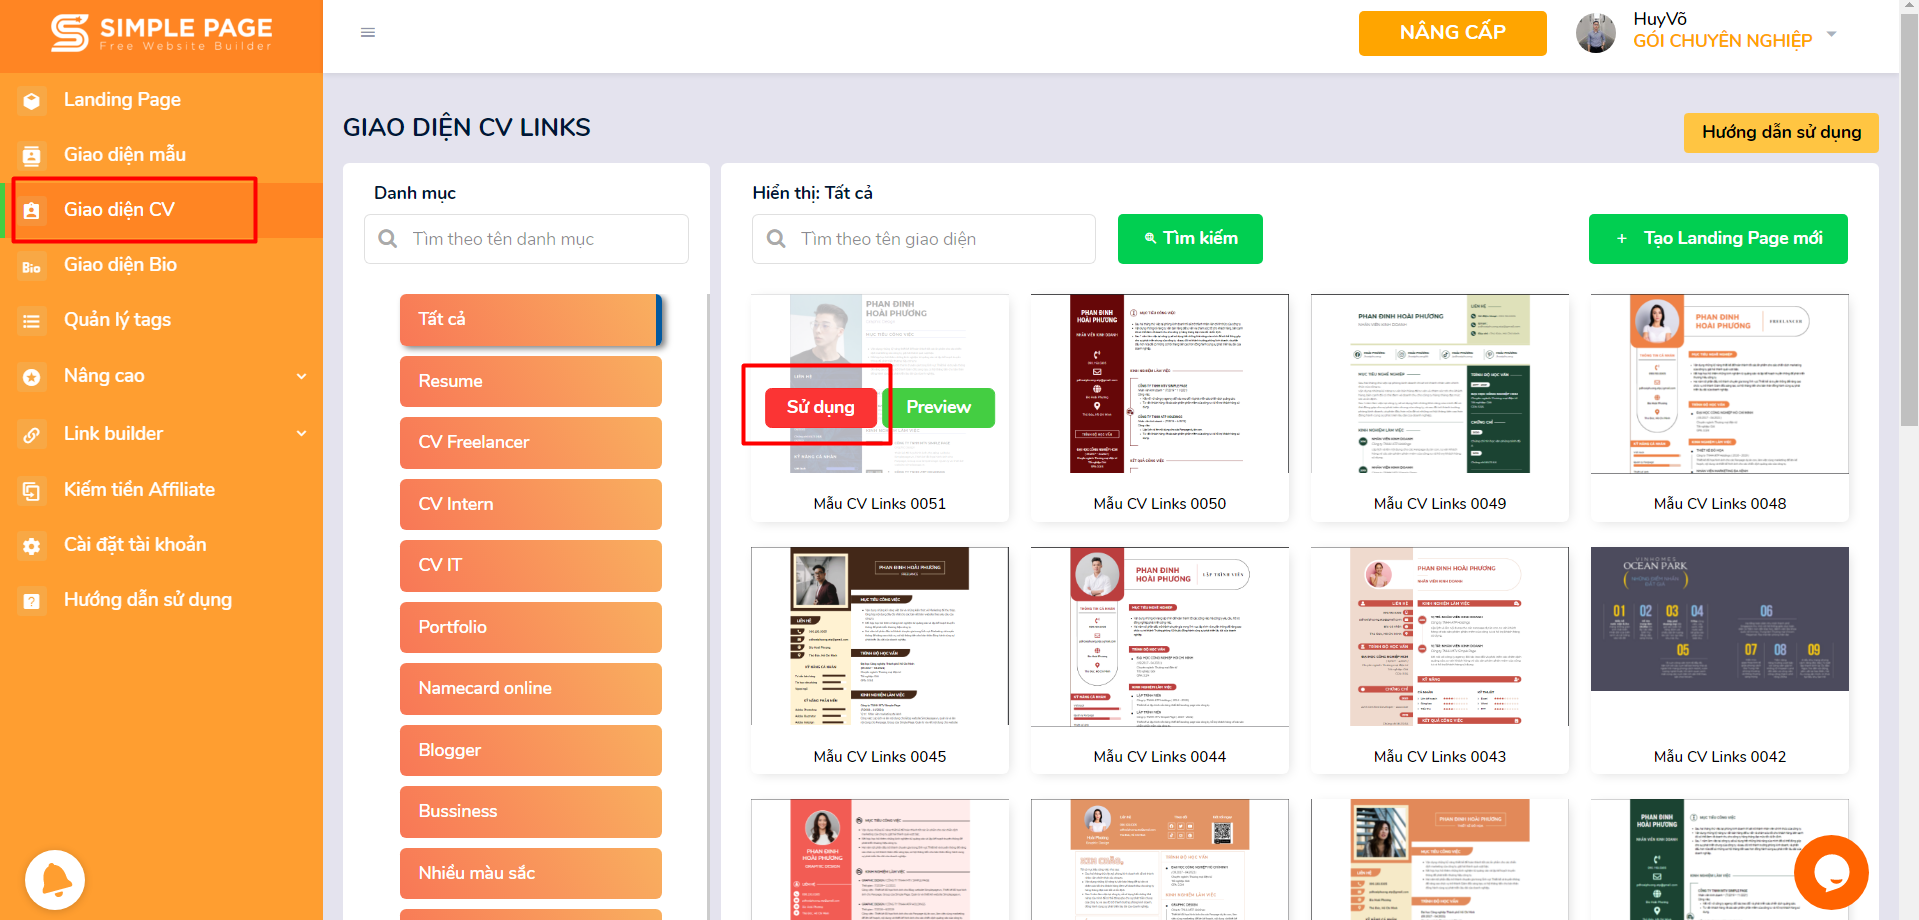Screen dimensions: 1919x920
Task: Click the Giao diện Bio icon
Action: [x=32, y=267]
